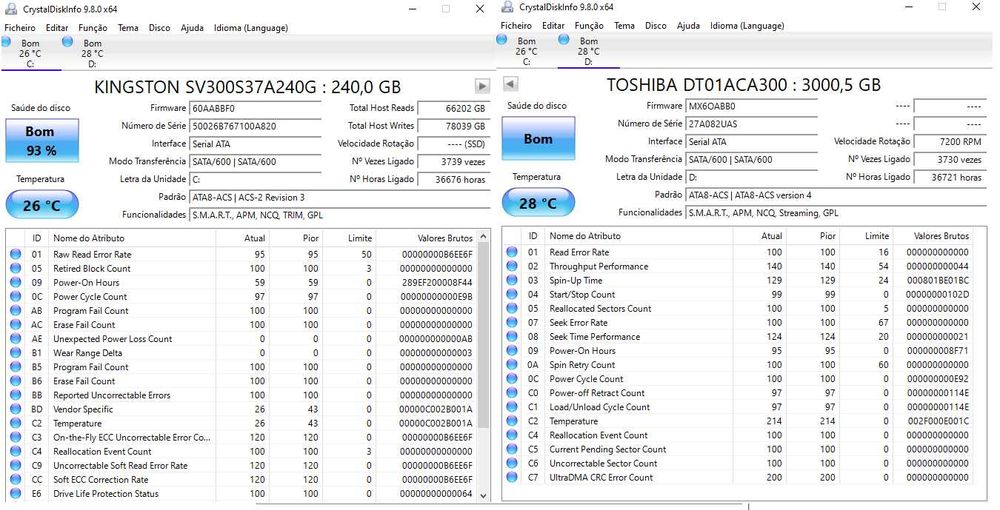The height and width of the screenshot is (510, 1000).
Task: Click status icon for Soft ECC Correction Rate
Action: point(15,479)
